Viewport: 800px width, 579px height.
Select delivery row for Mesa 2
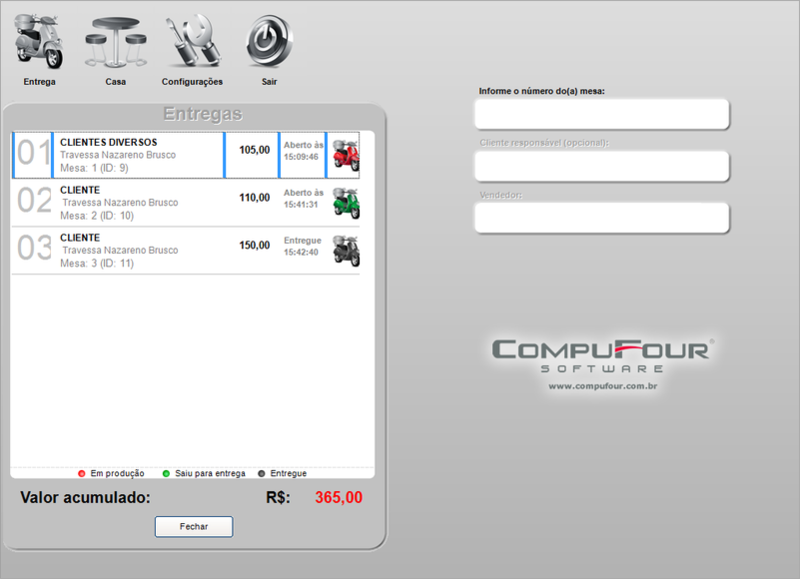[138, 202]
